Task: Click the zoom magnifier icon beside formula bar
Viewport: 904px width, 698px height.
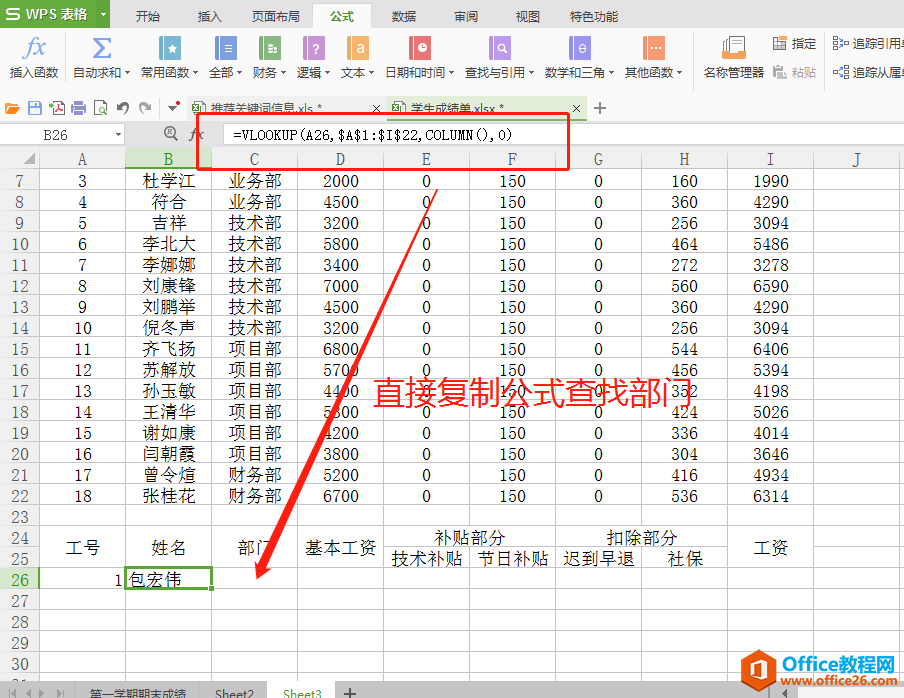Action: click(x=171, y=134)
